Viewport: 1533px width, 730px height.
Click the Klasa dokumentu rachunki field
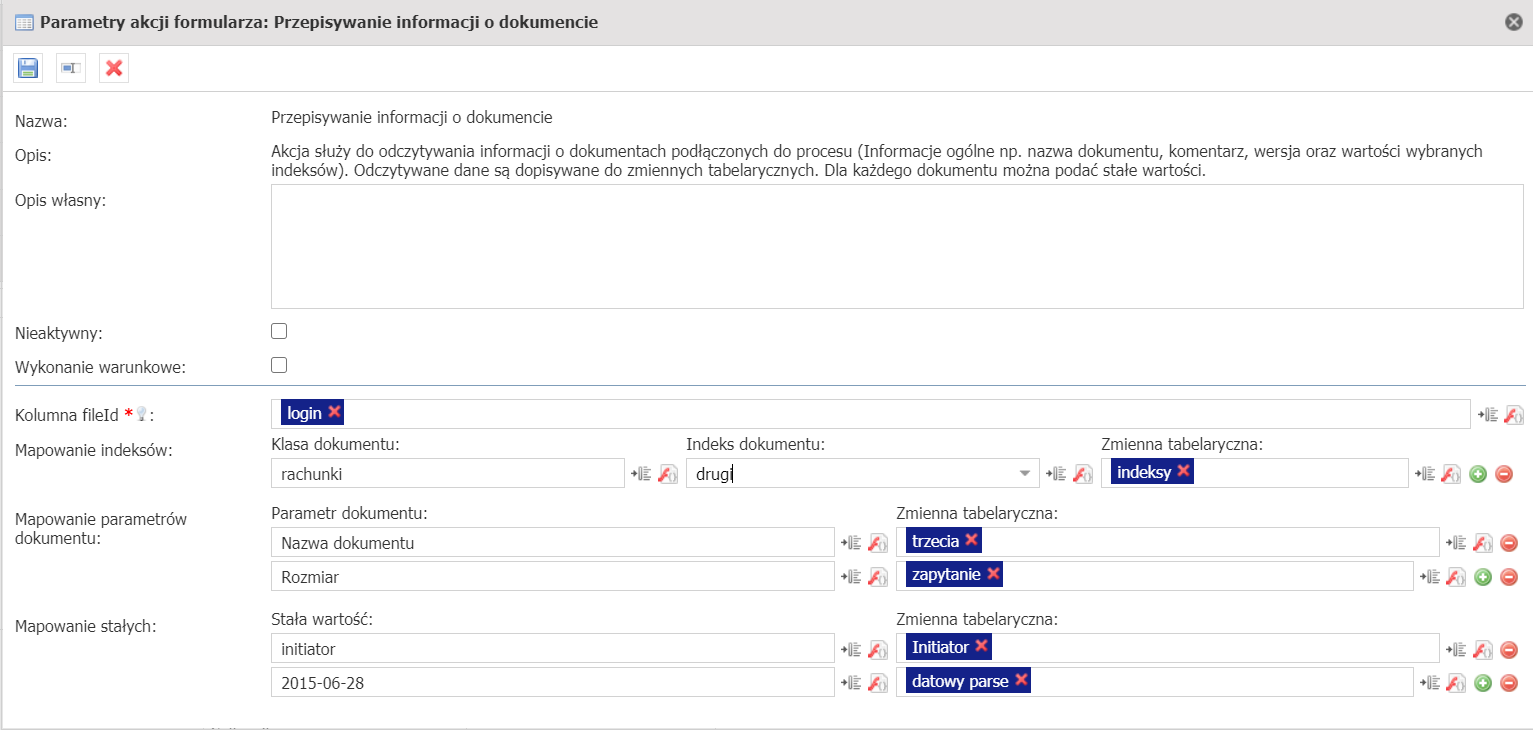[x=448, y=473]
